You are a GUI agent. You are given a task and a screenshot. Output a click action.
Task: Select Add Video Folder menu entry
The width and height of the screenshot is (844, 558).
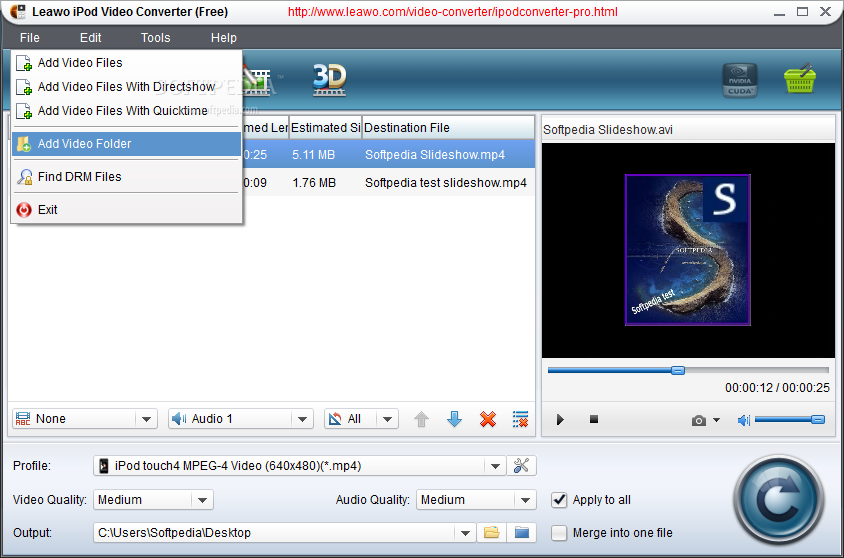(126, 144)
